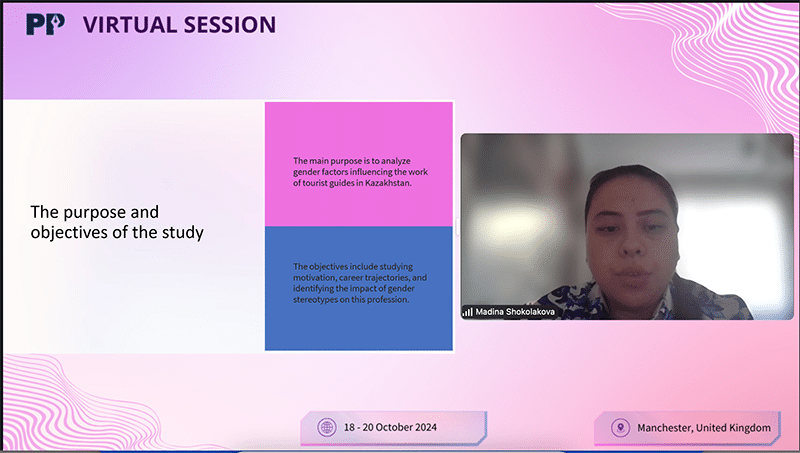Click the location pin icon

(x=620, y=428)
